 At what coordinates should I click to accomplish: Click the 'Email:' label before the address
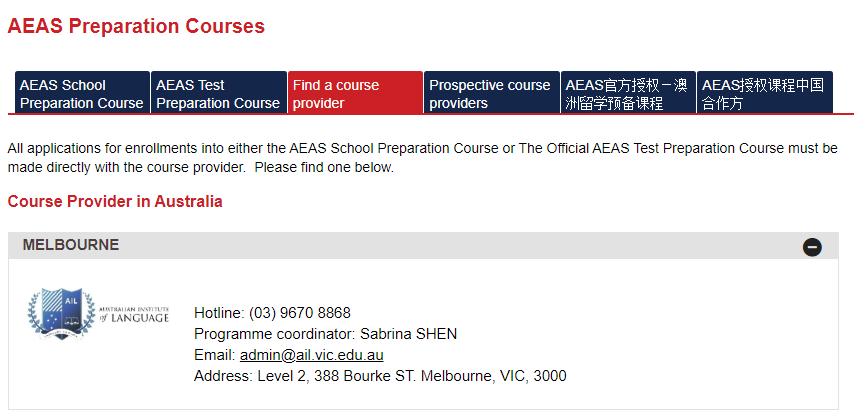(x=215, y=355)
